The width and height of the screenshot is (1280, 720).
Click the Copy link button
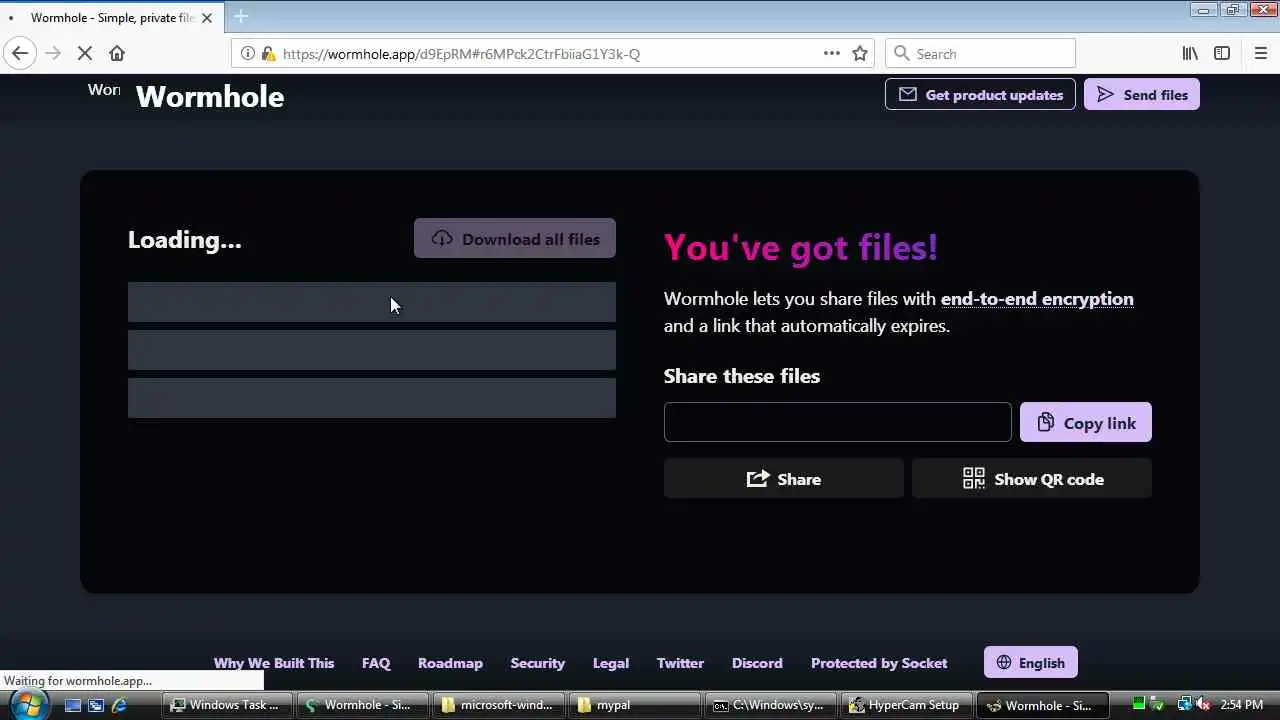[x=1086, y=422]
